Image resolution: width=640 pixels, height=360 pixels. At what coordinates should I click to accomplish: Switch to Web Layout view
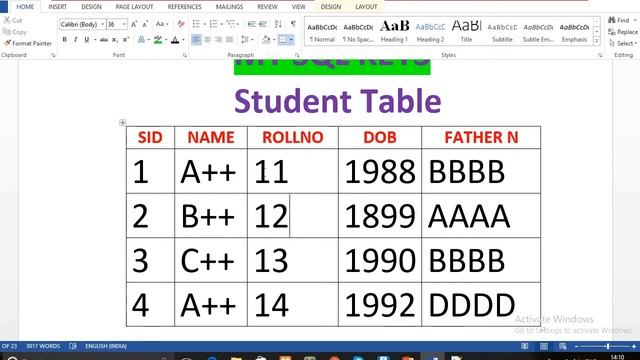562,346
